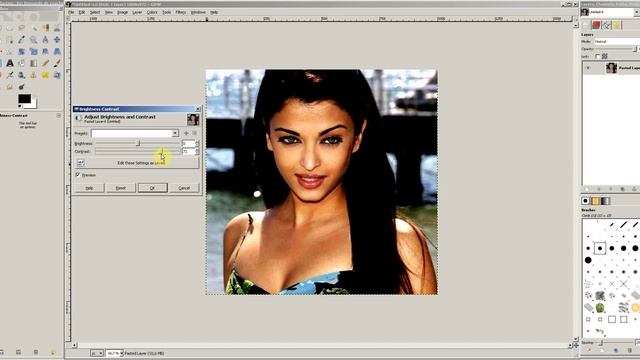Click the Brightness value stepper arrows
Viewport: 640px width, 360px height.
click(197, 143)
